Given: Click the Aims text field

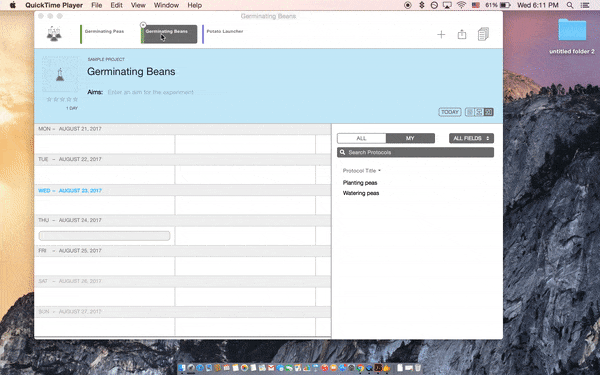Looking at the screenshot, I should (x=151, y=92).
